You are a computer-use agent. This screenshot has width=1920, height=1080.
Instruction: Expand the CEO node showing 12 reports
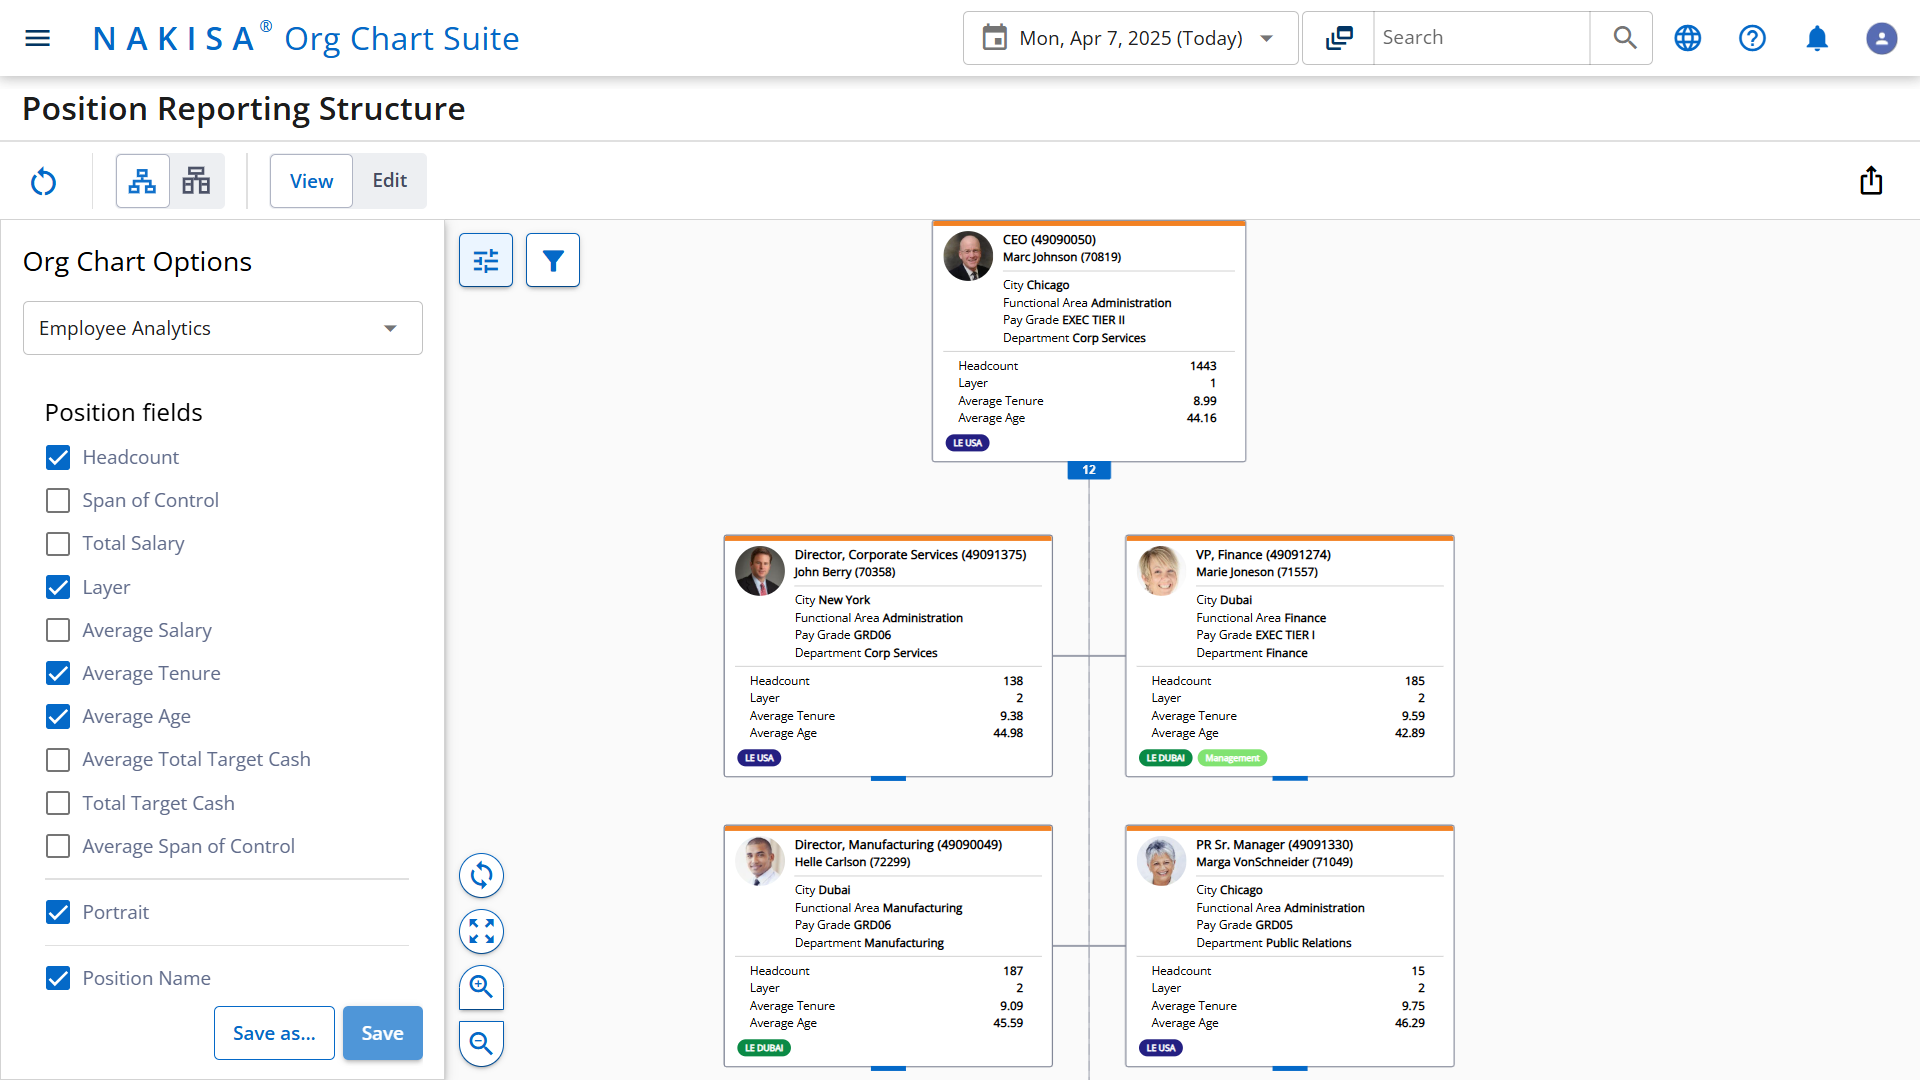pos(1088,469)
